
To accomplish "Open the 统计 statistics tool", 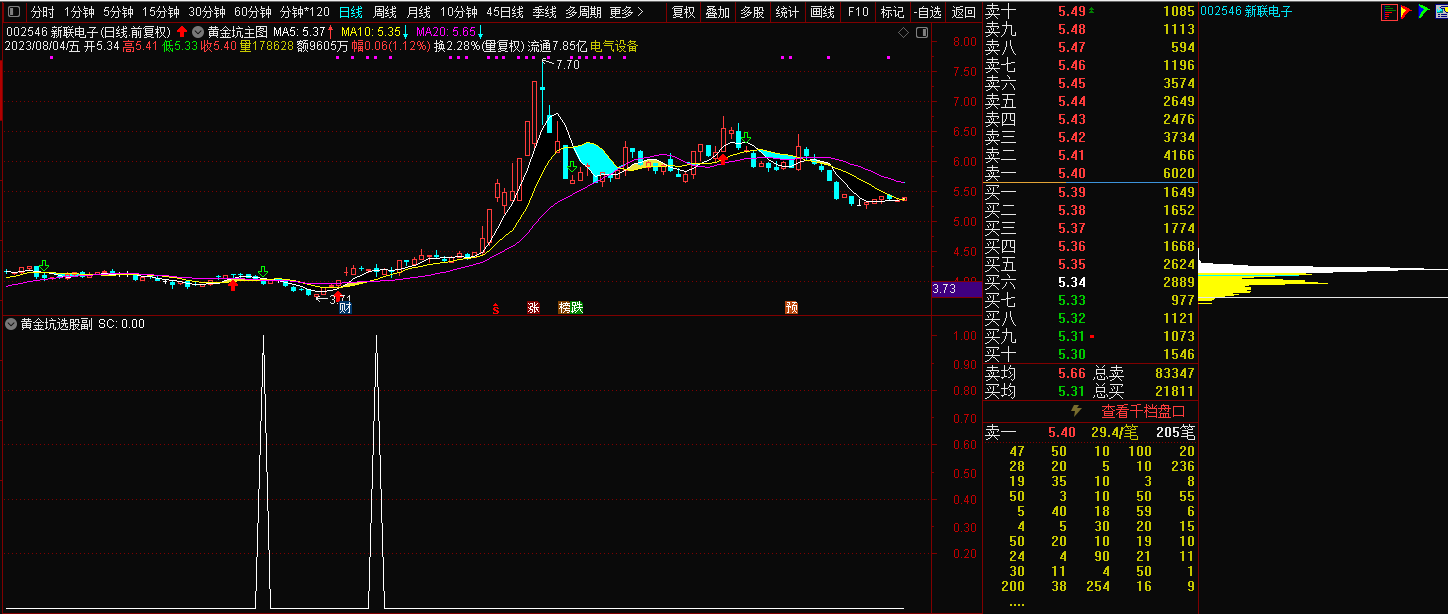I will 787,13.
